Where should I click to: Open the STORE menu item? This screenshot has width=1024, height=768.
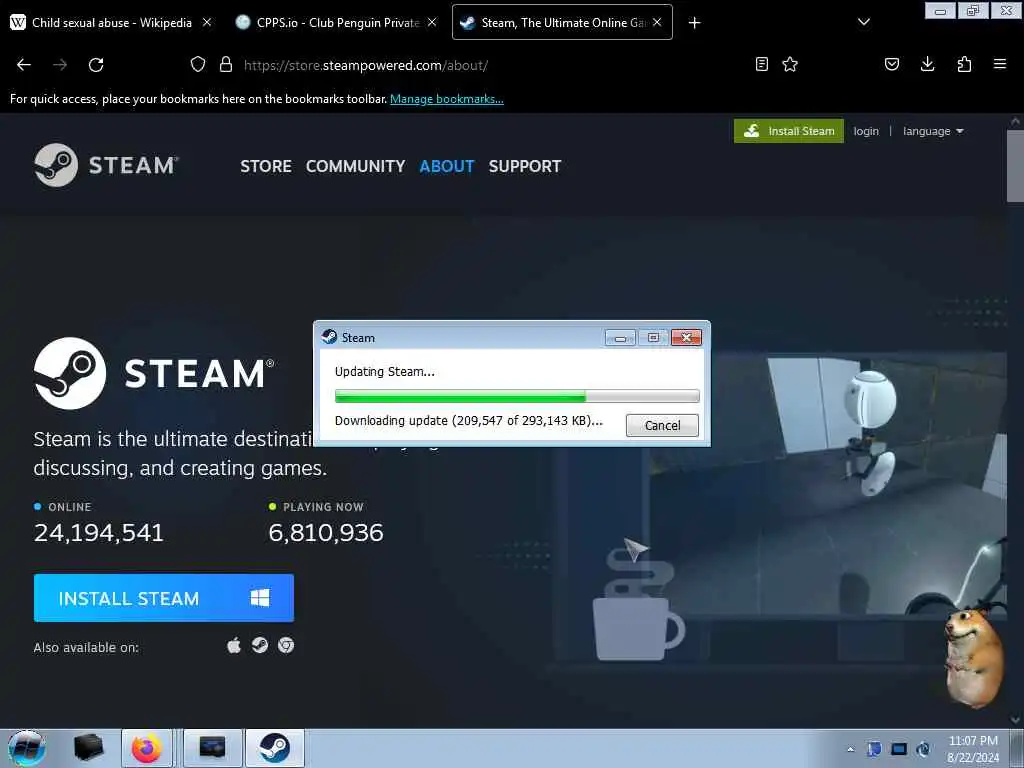[x=266, y=166]
